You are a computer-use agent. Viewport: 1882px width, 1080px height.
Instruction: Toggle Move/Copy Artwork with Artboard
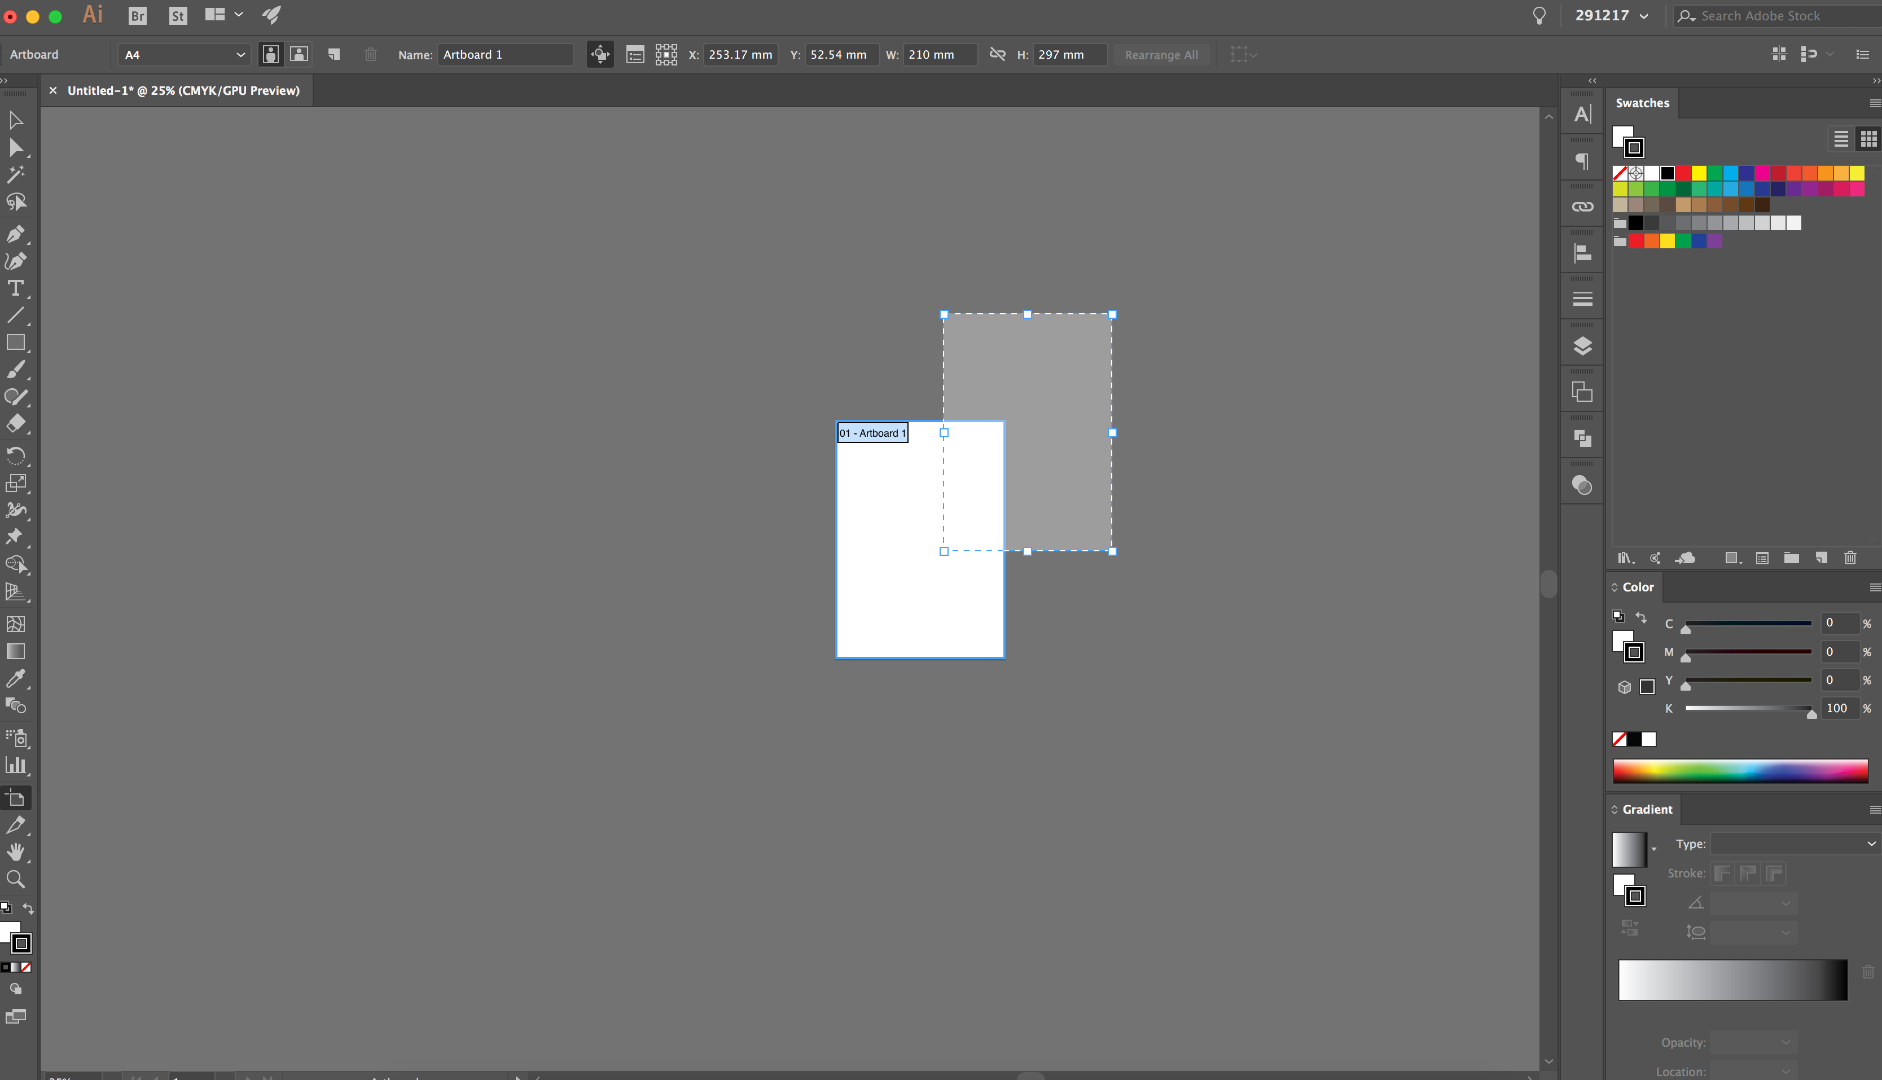coord(600,55)
